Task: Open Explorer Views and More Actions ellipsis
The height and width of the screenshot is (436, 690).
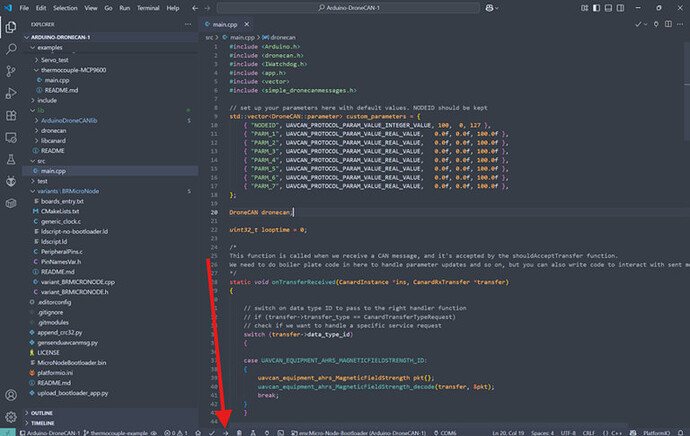Action: pyautogui.click(x=188, y=24)
